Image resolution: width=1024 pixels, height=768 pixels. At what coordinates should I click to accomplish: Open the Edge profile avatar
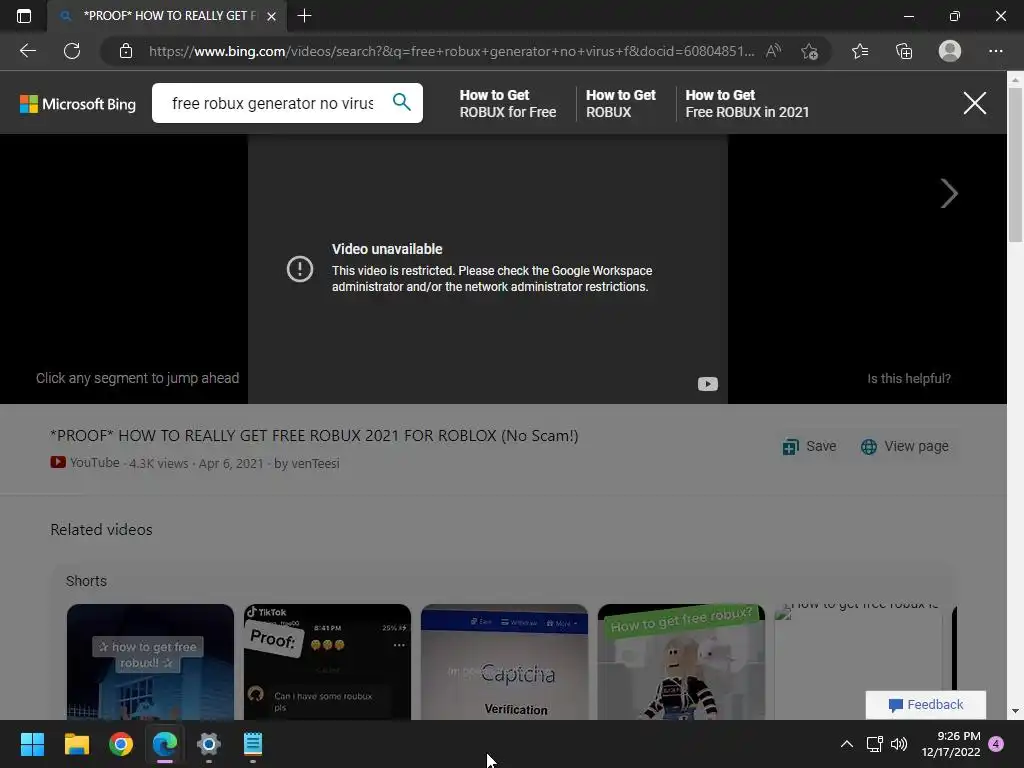(x=950, y=51)
